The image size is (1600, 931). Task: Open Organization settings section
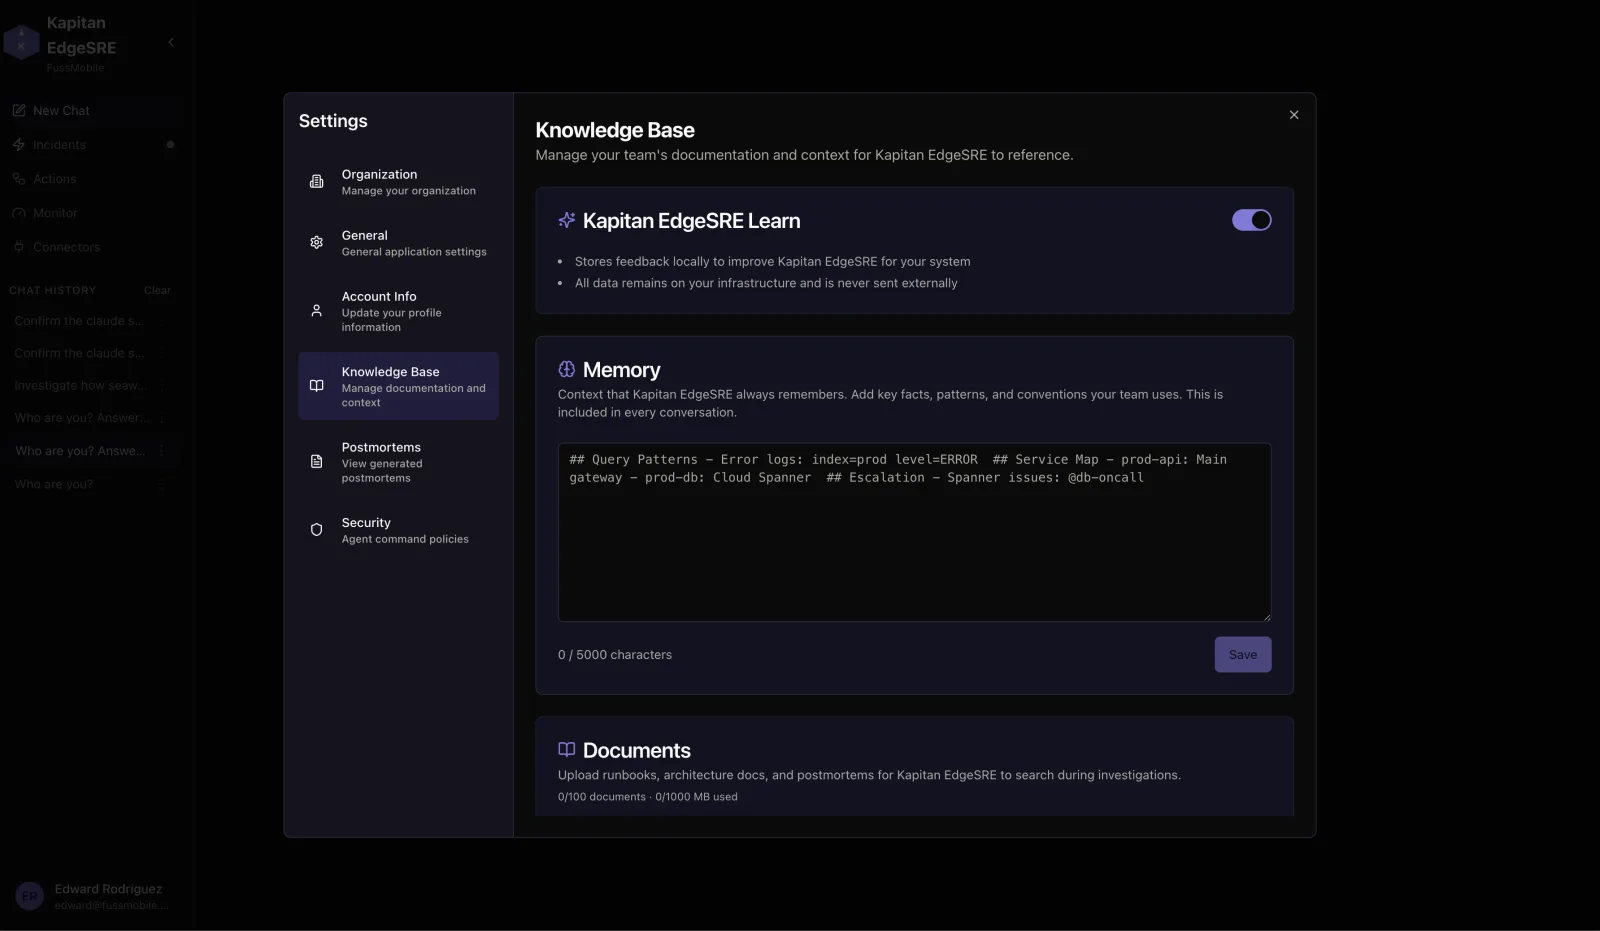pyautogui.click(x=398, y=182)
